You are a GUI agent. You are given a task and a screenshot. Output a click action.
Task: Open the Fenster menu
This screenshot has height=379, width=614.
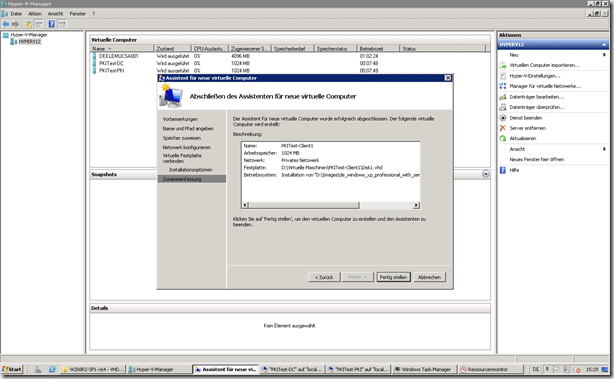pyautogui.click(x=78, y=14)
